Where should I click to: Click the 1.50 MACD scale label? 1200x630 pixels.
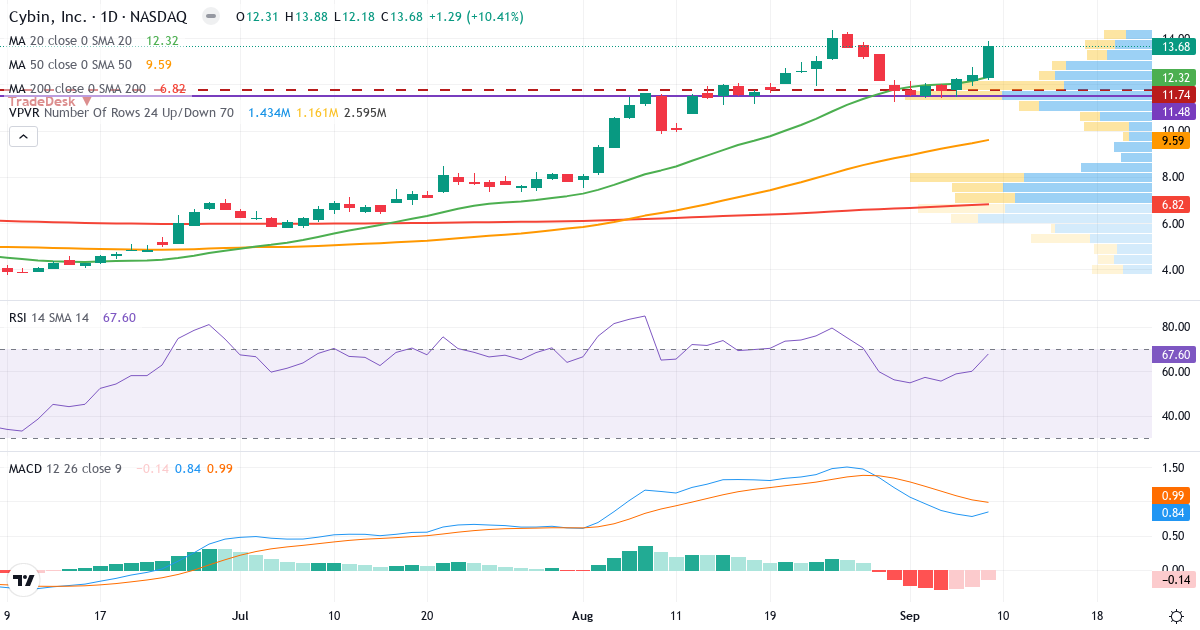(1171, 469)
